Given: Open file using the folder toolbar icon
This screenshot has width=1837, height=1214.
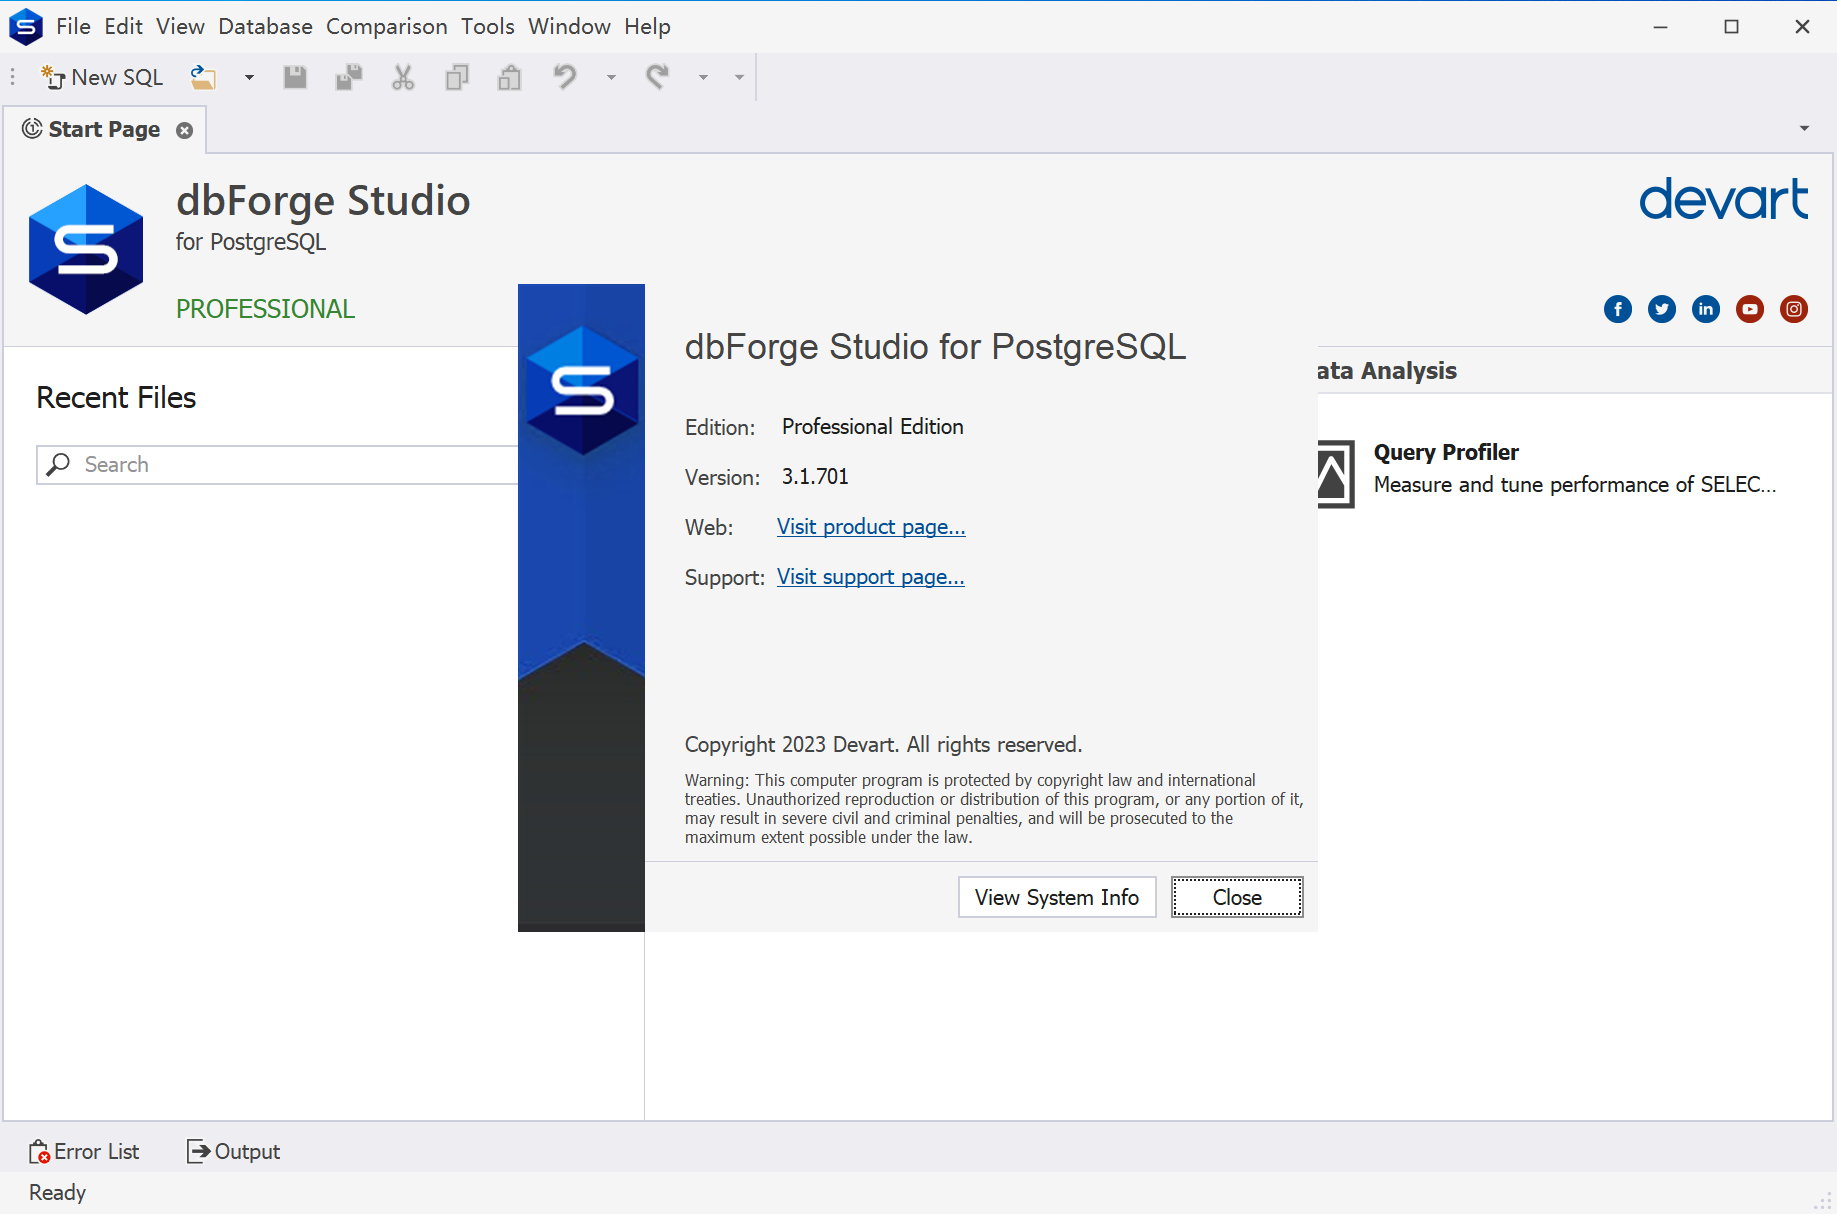Looking at the screenshot, I should (x=204, y=77).
